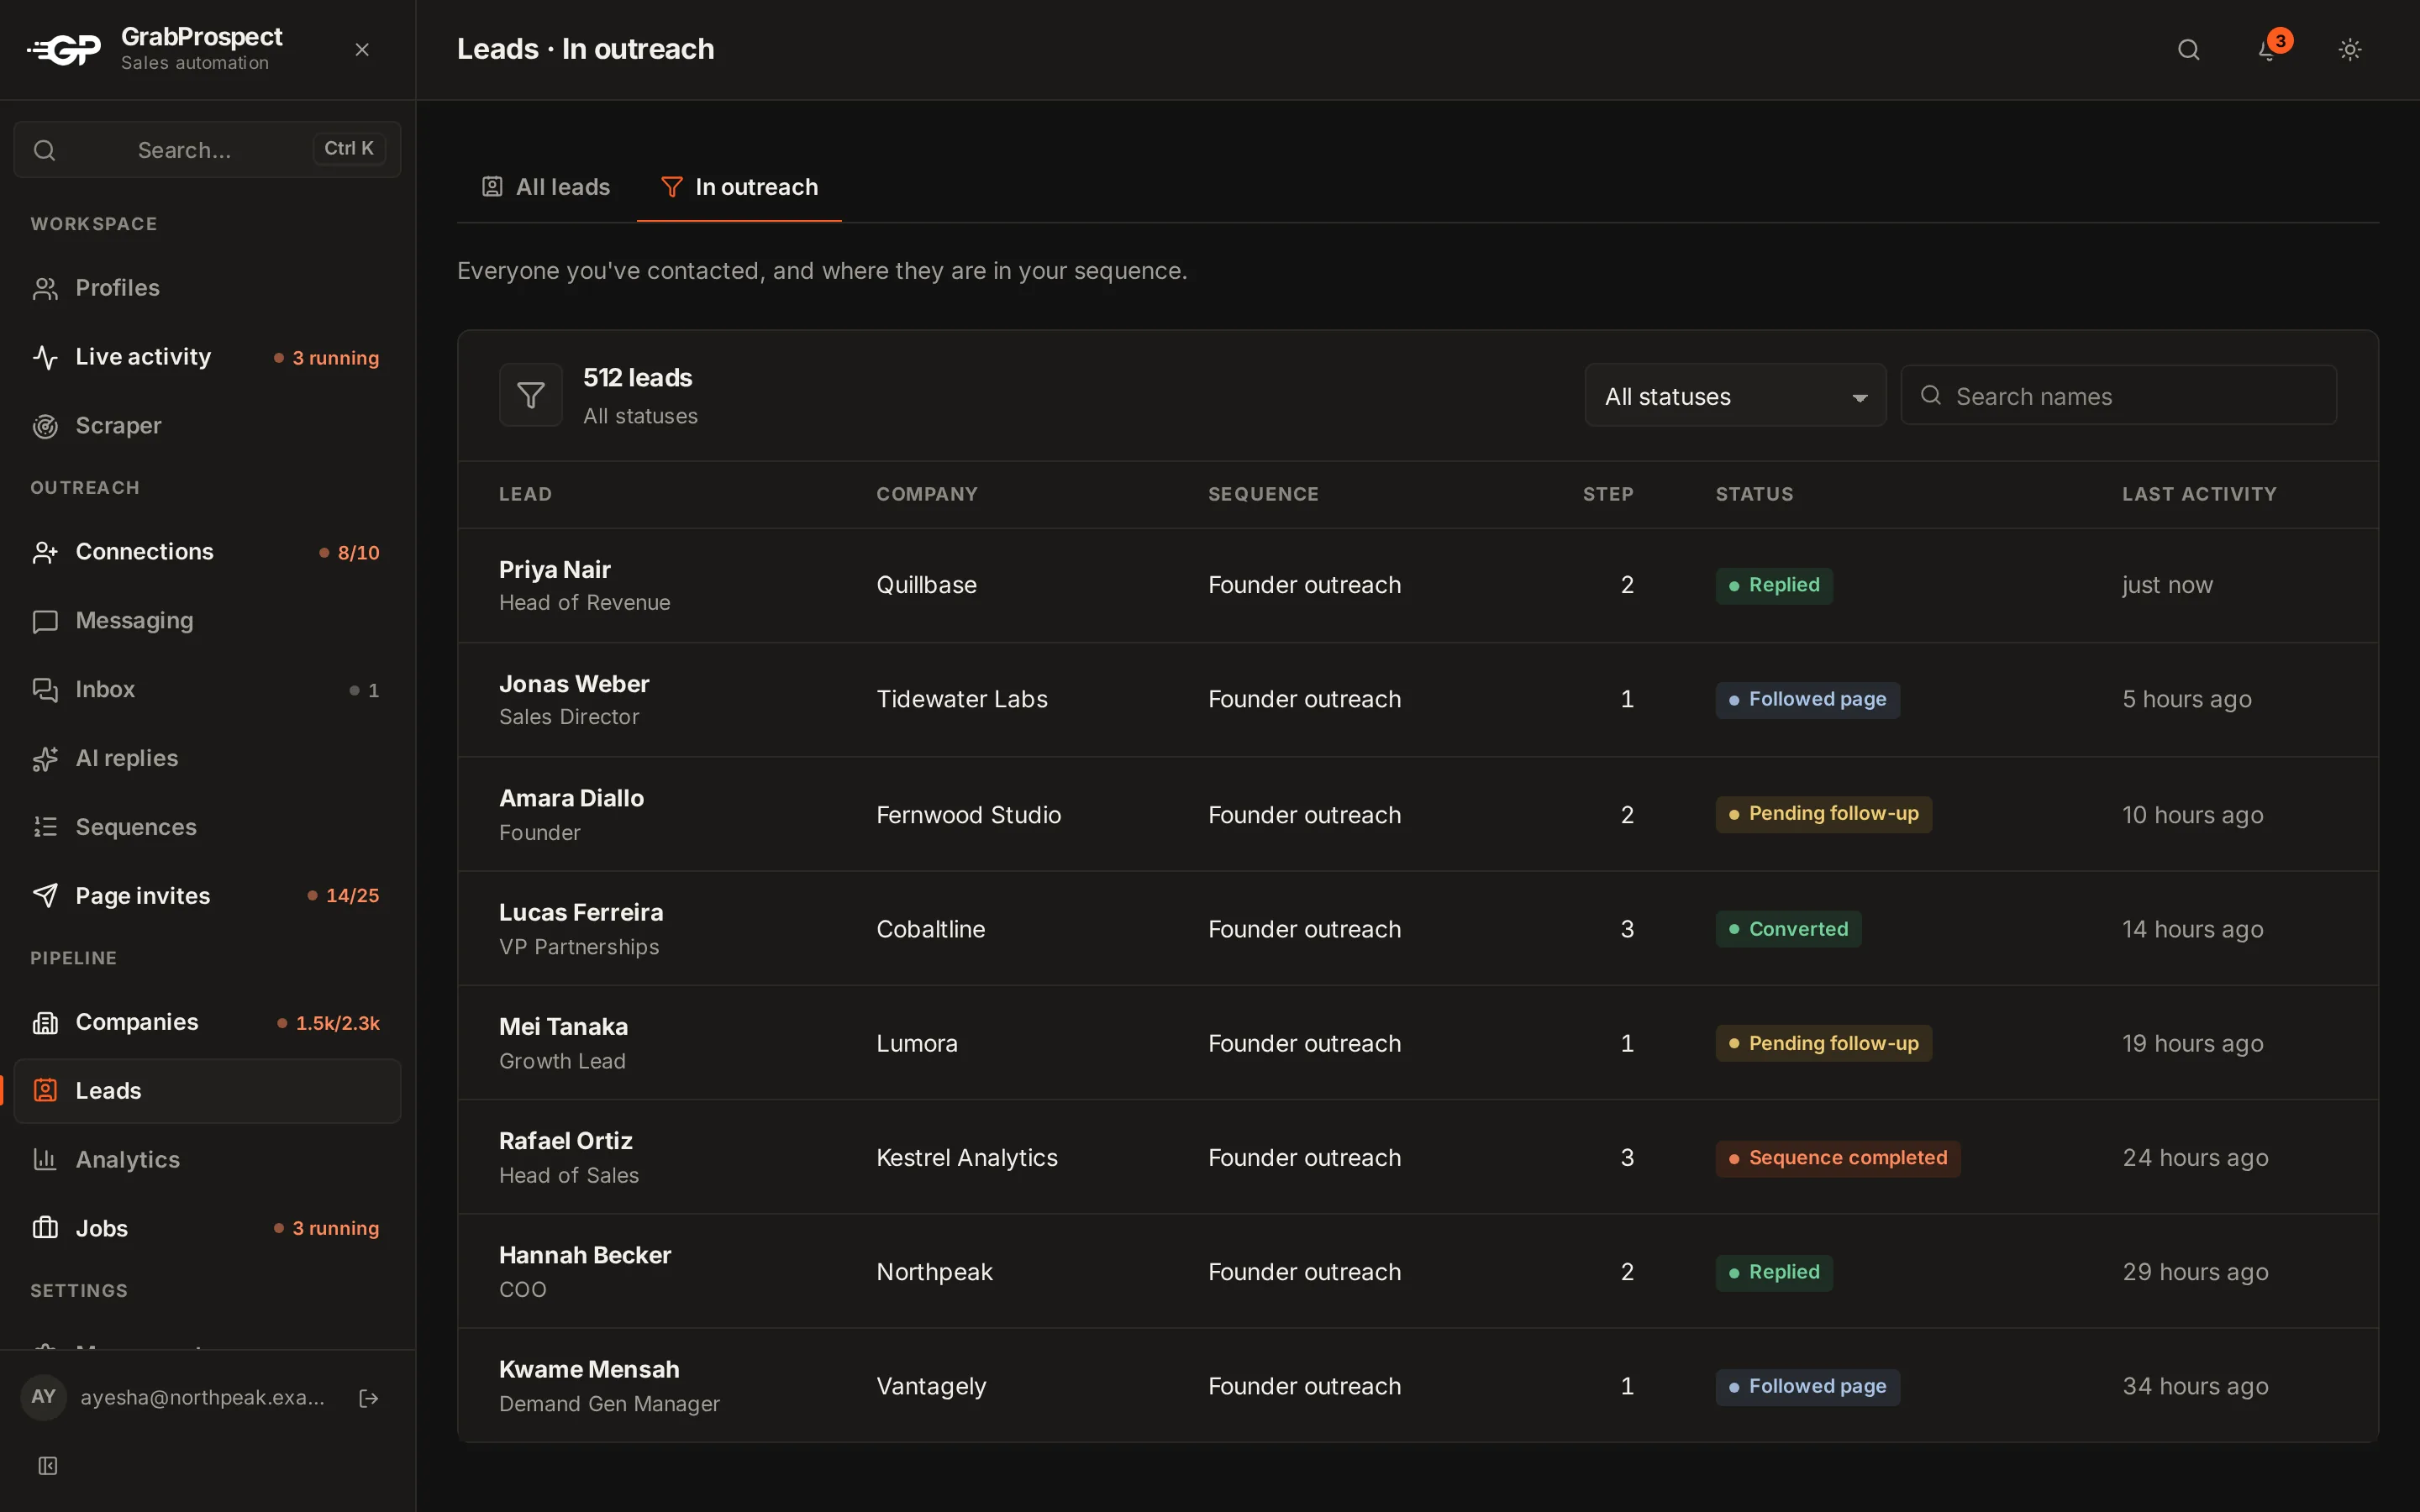Image resolution: width=2420 pixels, height=1512 pixels.
Task: Toggle light theme sun icon
Action: coord(2350,50)
